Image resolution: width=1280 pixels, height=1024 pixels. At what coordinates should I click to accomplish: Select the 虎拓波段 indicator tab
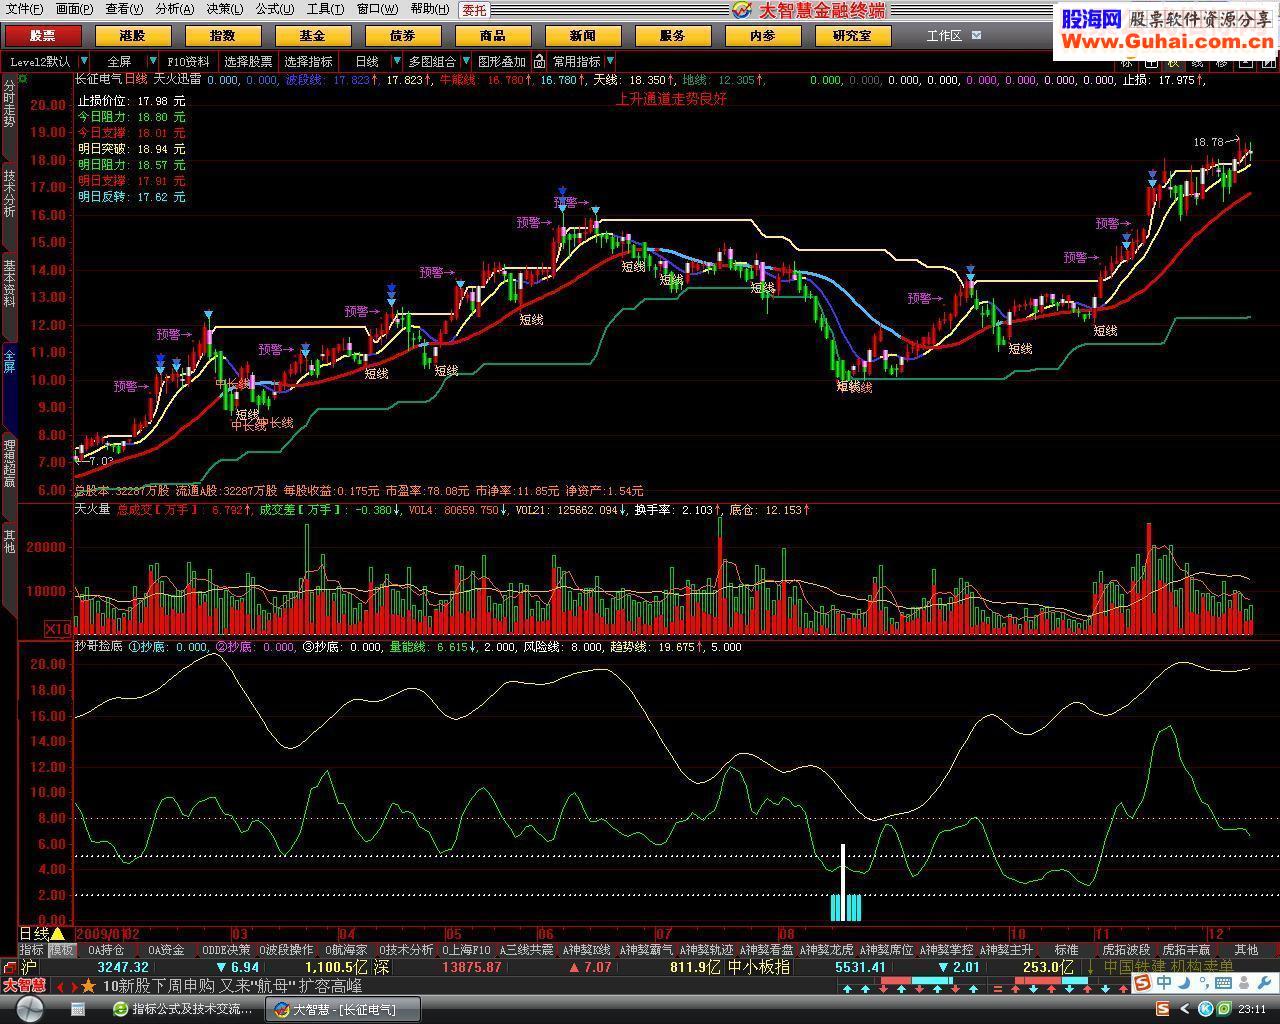pyautogui.click(x=1126, y=949)
